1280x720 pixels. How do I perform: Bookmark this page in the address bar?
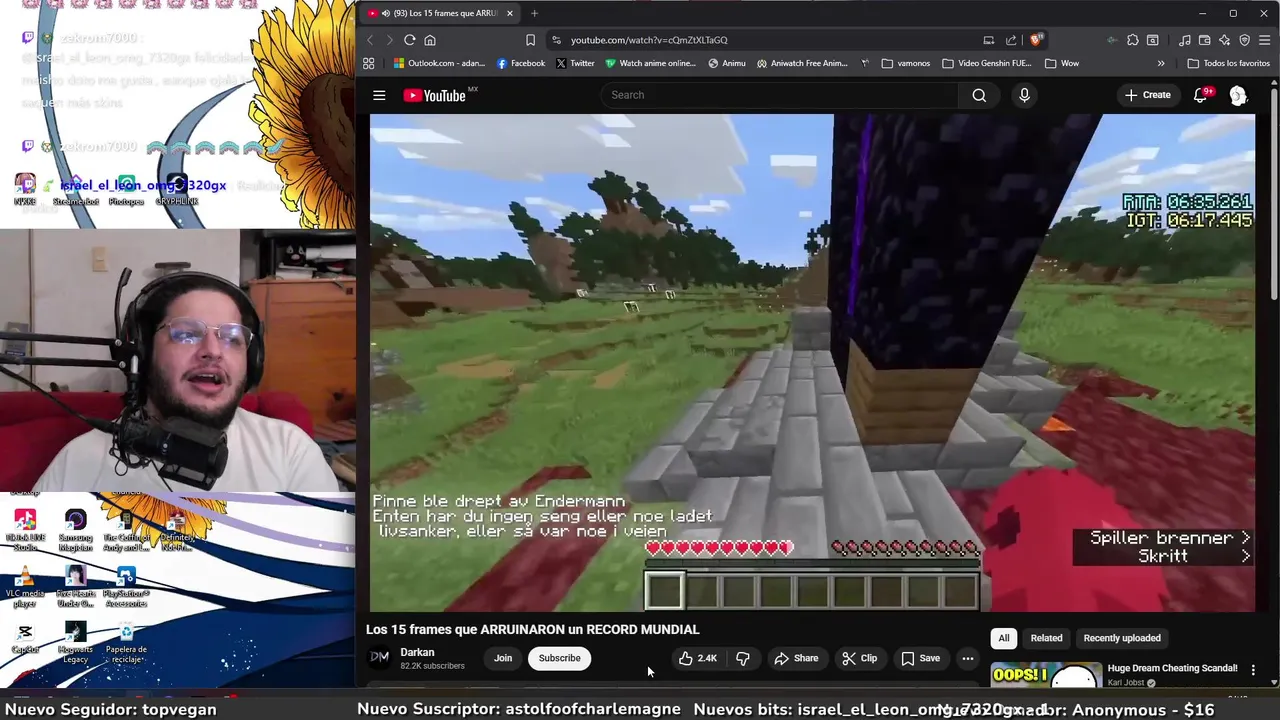pos(530,40)
